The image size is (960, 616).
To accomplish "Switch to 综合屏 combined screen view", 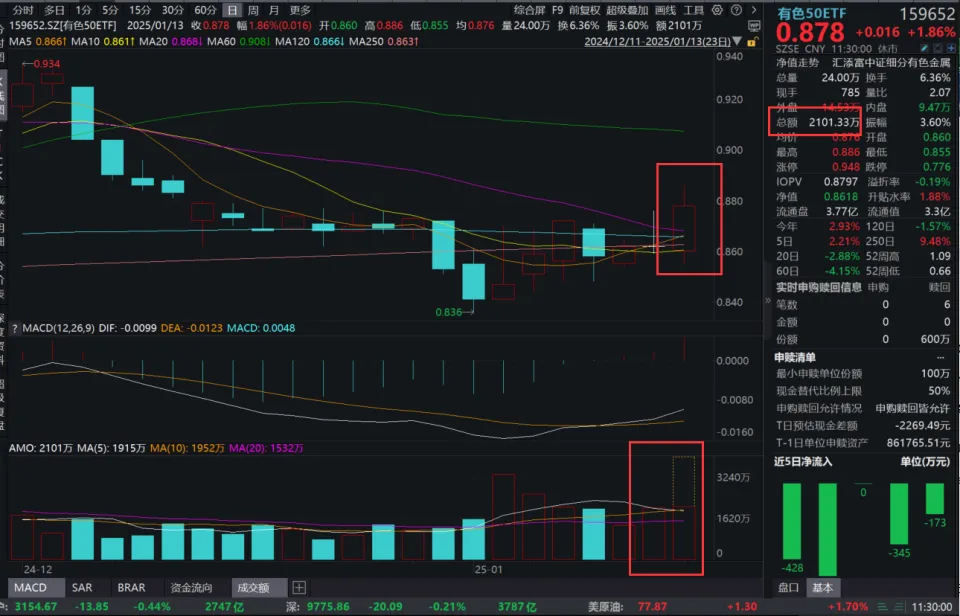I will click(528, 10).
